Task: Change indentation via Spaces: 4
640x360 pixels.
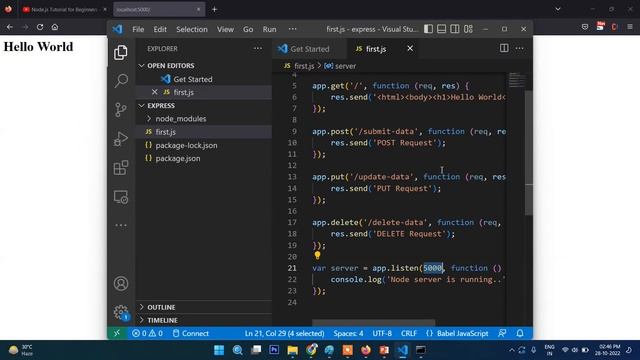Action: [348, 333]
